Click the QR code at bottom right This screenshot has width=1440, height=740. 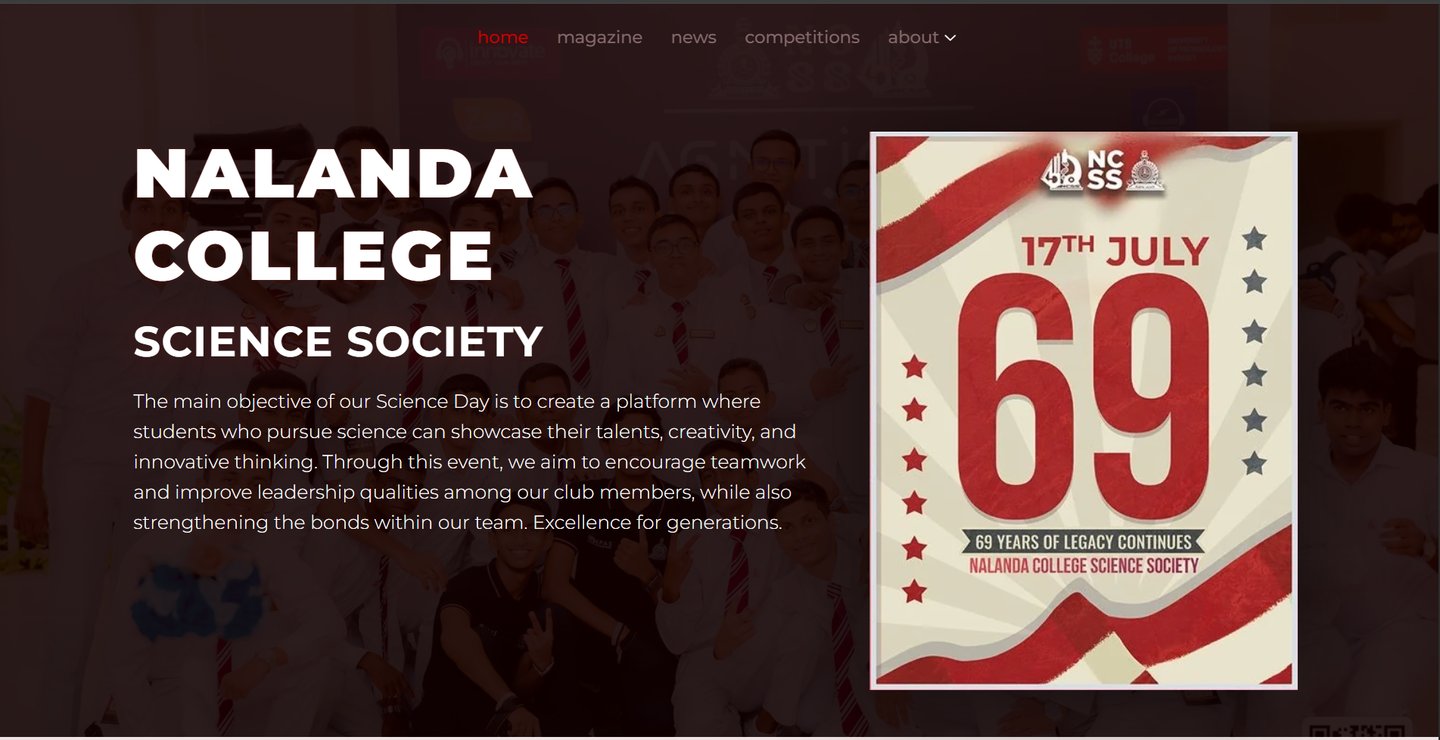[1356, 730]
